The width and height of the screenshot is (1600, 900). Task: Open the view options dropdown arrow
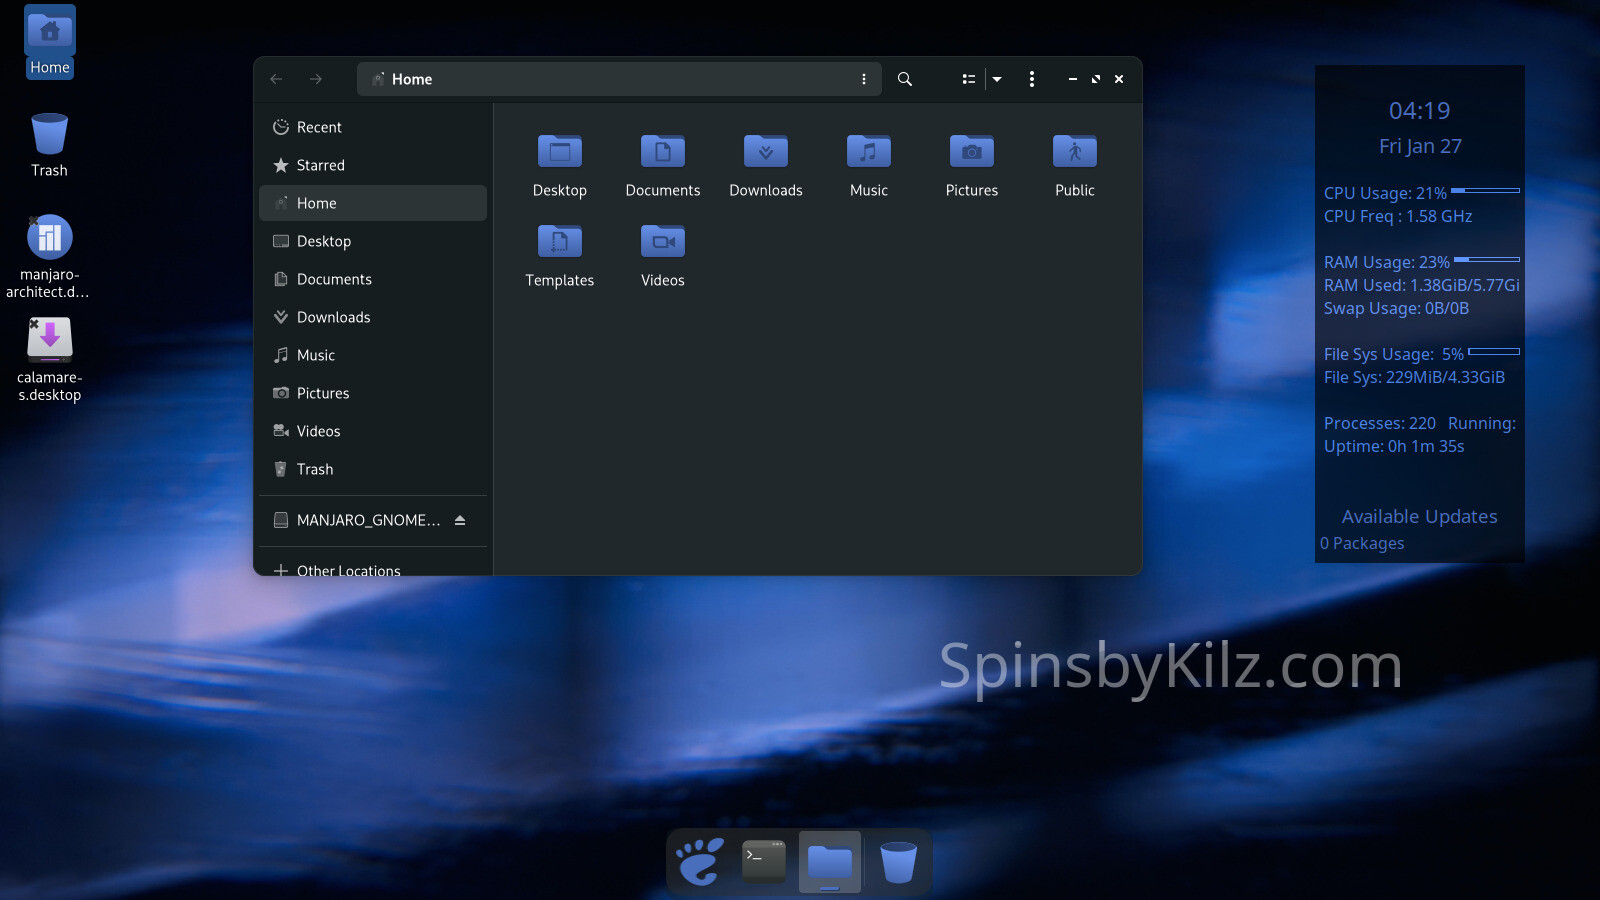[997, 79]
